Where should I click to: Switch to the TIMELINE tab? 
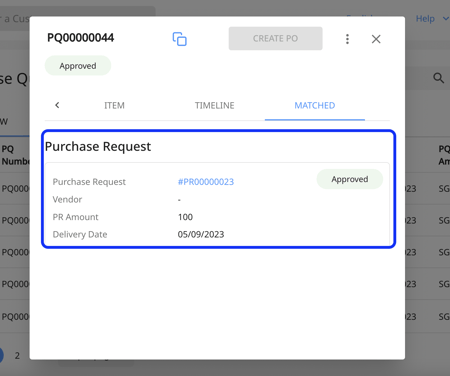pos(215,106)
